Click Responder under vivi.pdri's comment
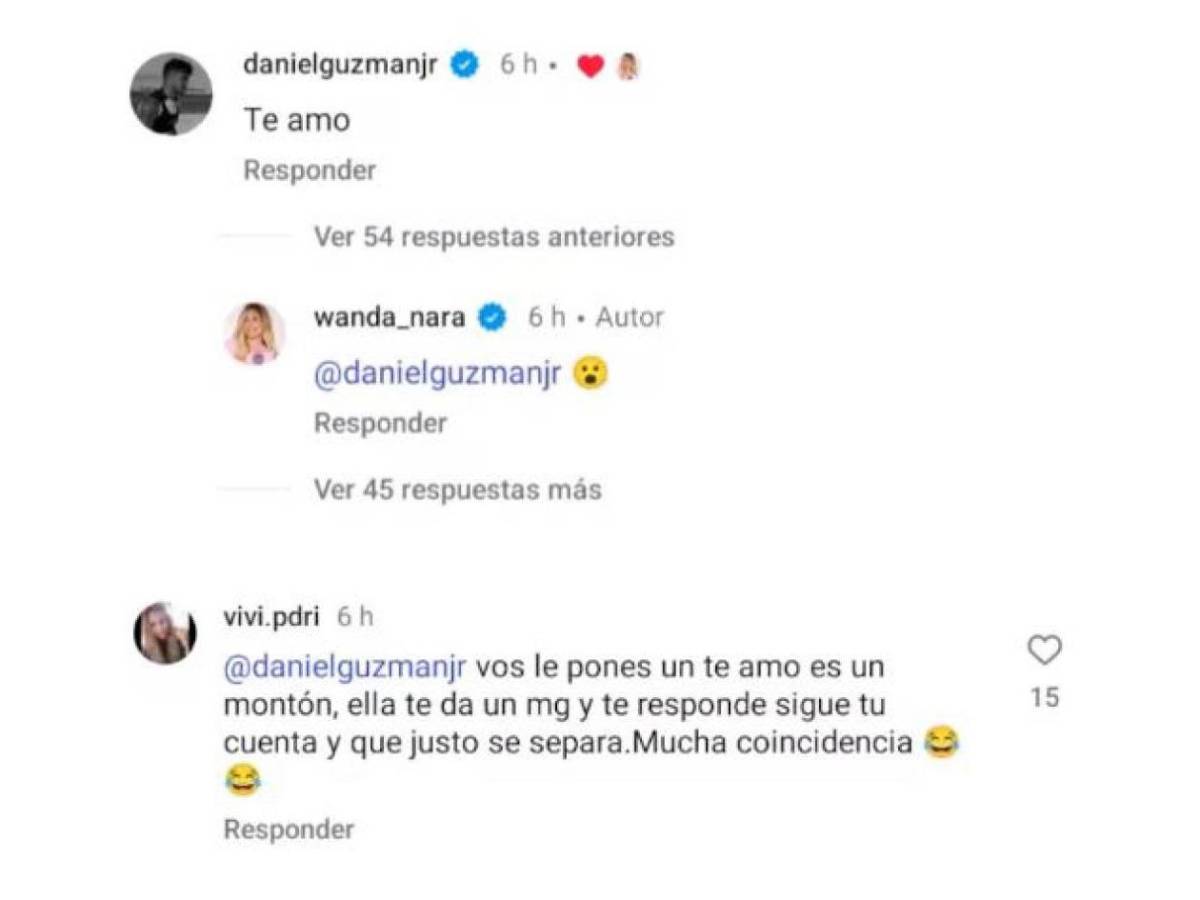 coord(287,828)
